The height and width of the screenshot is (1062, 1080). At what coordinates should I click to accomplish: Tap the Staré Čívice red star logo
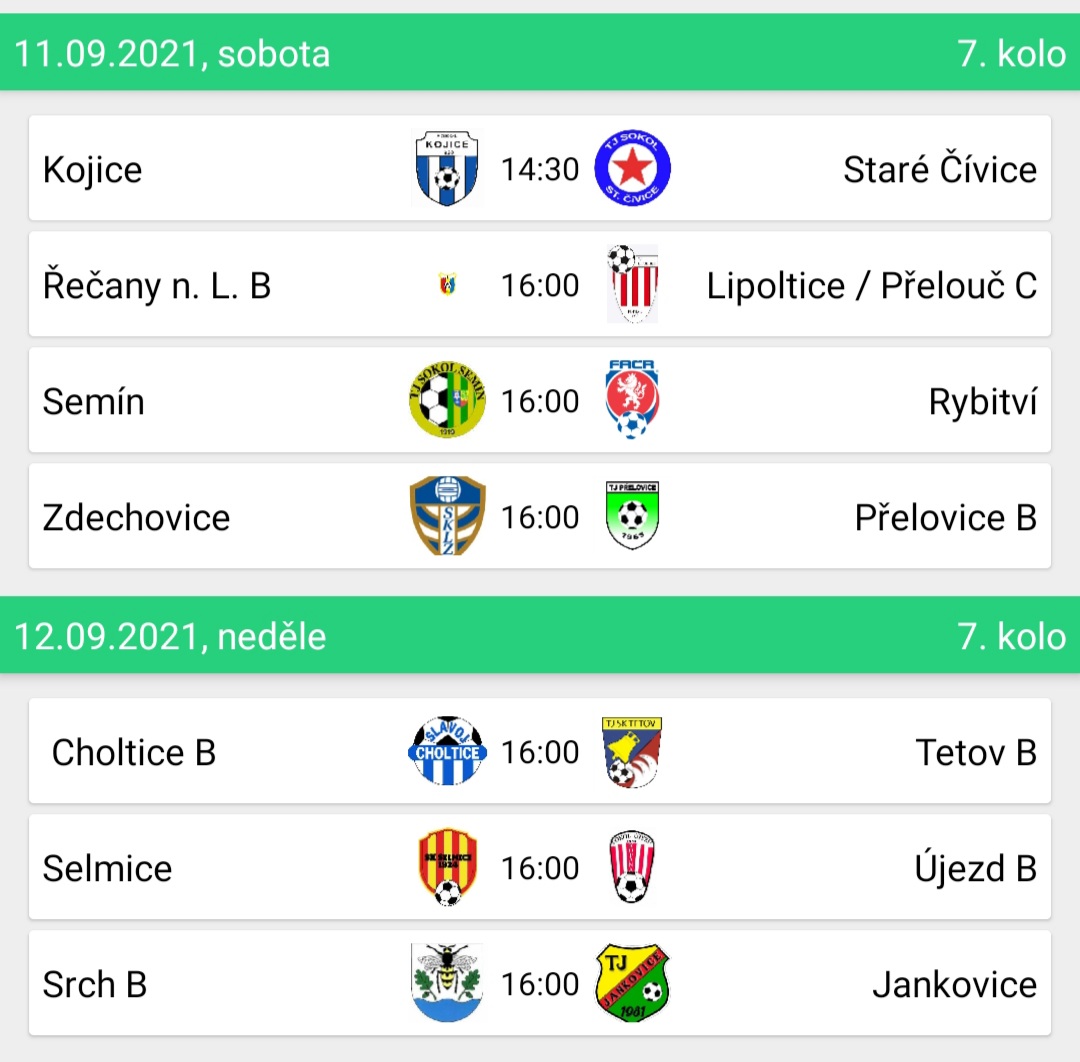point(632,168)
